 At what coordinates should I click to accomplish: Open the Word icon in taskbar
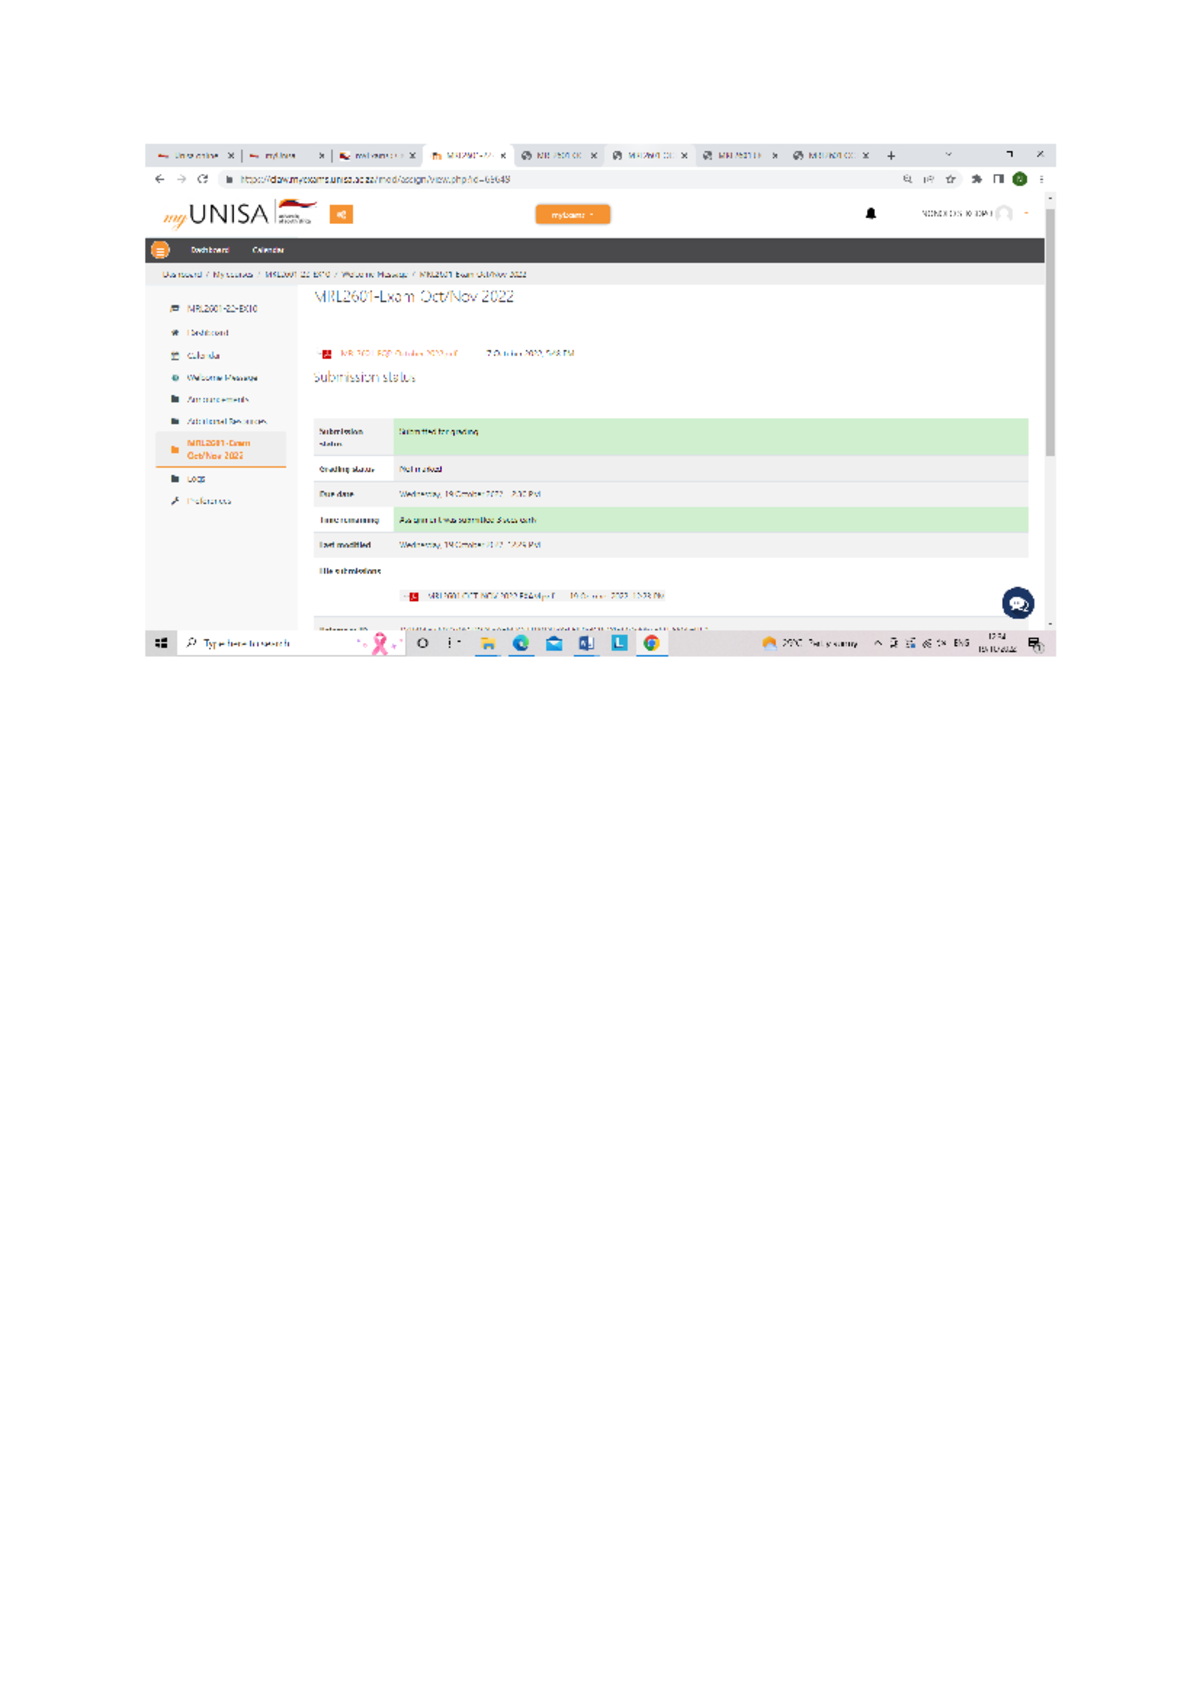[x=586, y=643]
